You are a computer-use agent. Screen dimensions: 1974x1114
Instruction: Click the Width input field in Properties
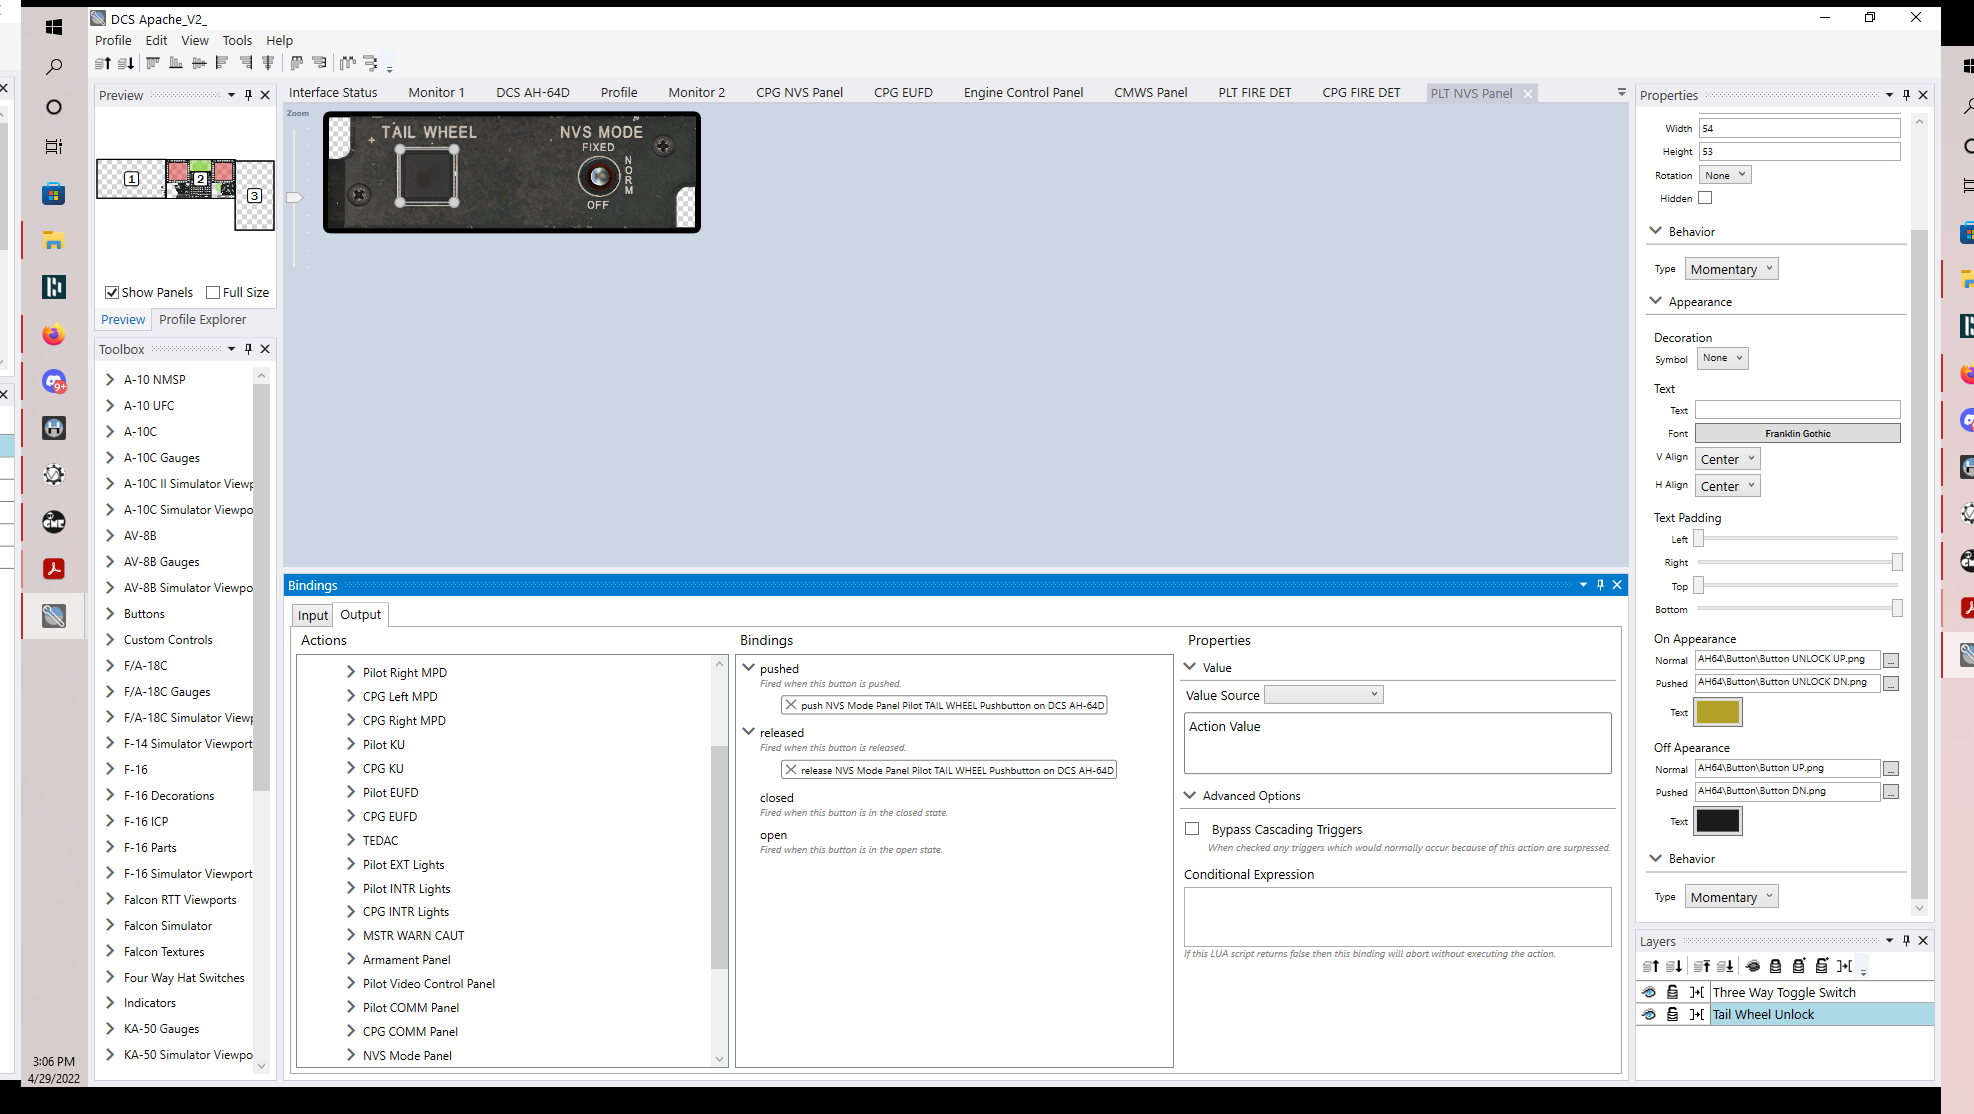click(1799, 128)
